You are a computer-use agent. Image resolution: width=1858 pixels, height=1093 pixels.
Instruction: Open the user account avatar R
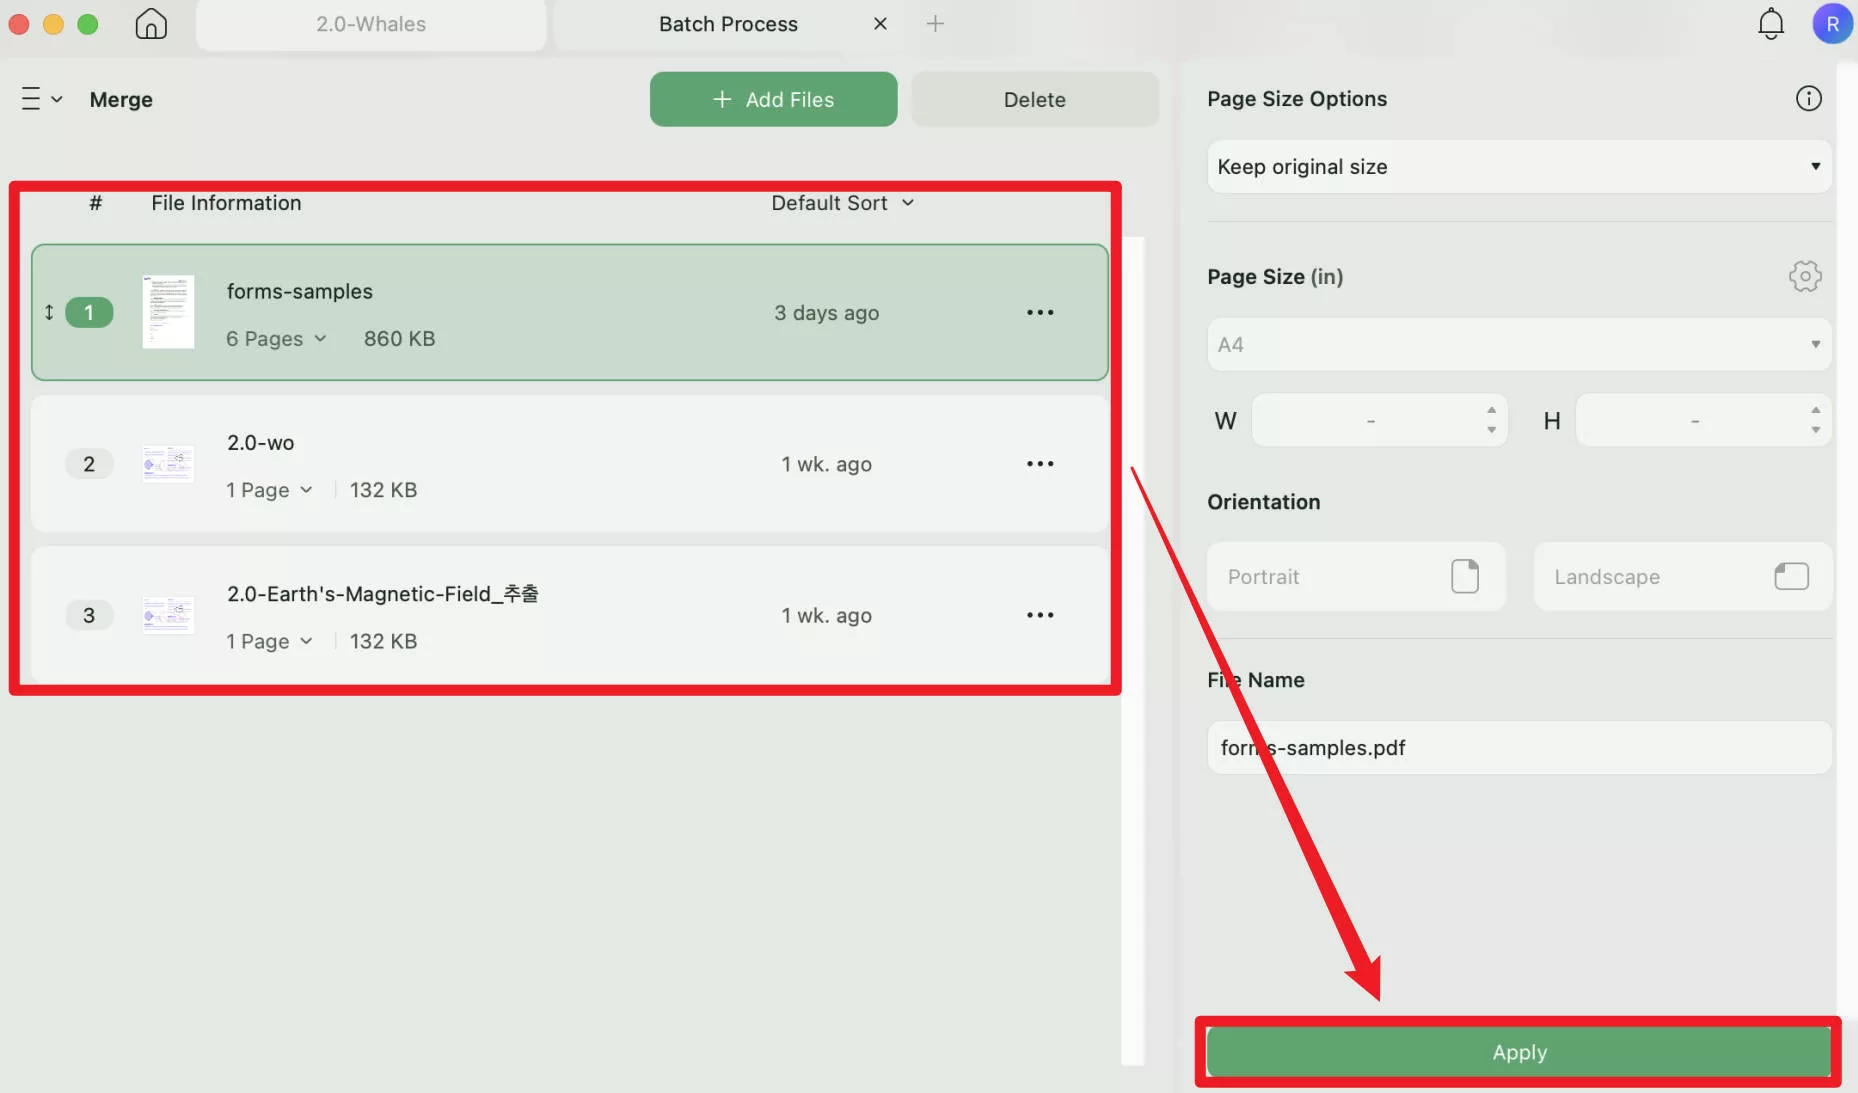(1832, 23)
